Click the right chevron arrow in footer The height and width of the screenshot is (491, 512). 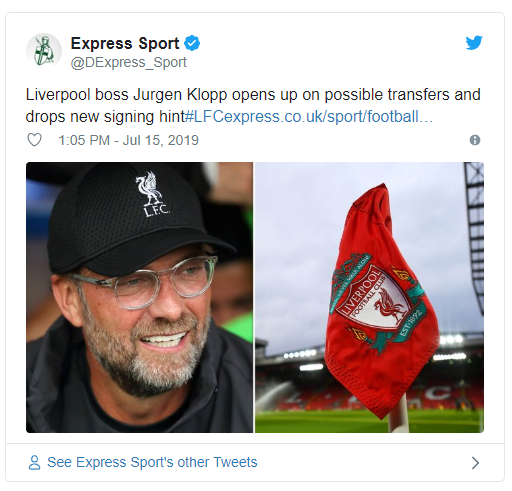(476, 463)
